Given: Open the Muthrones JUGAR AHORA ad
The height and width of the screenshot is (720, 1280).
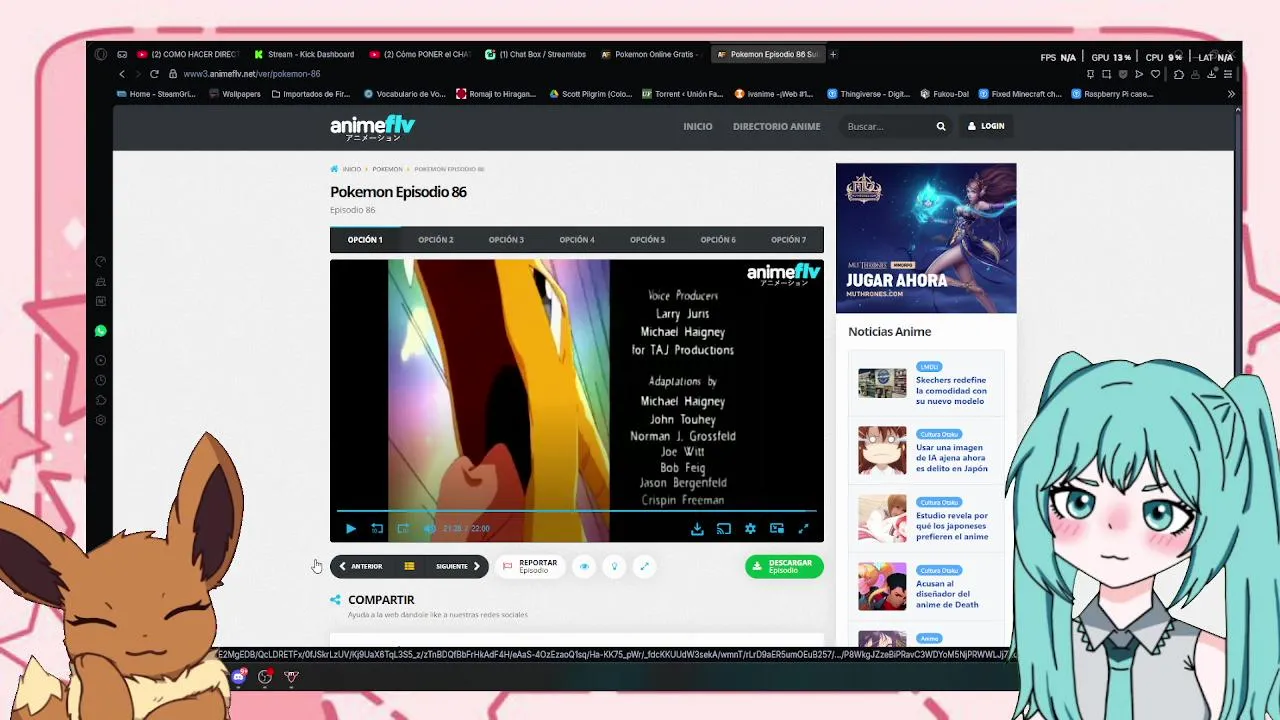Looking at the screenshot, I should point(926,238).
